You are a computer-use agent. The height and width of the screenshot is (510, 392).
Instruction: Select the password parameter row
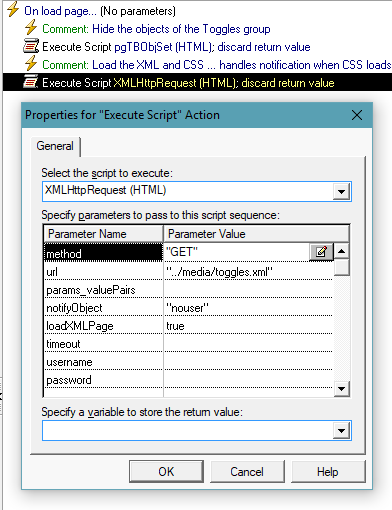pos(188,380)
